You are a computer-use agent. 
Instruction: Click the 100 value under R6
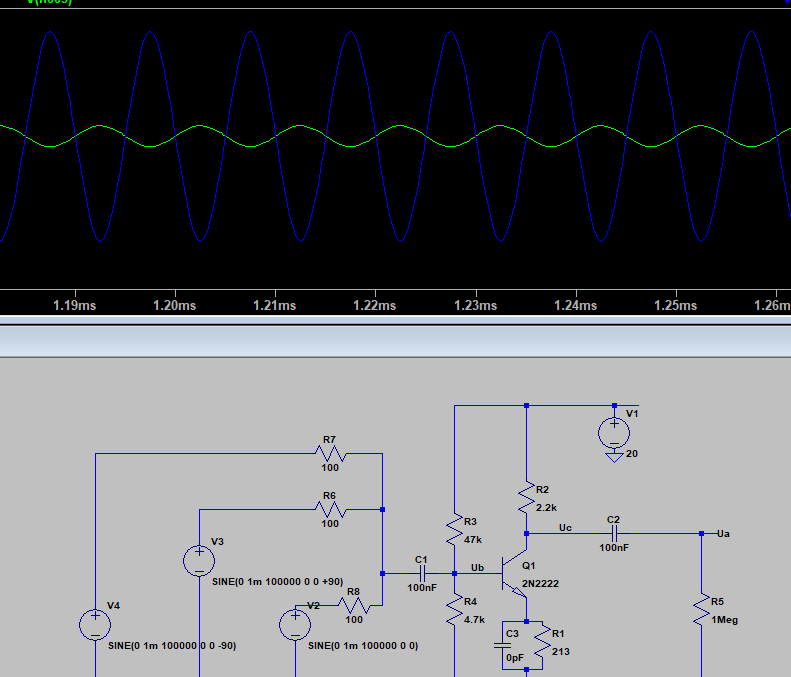330,524
